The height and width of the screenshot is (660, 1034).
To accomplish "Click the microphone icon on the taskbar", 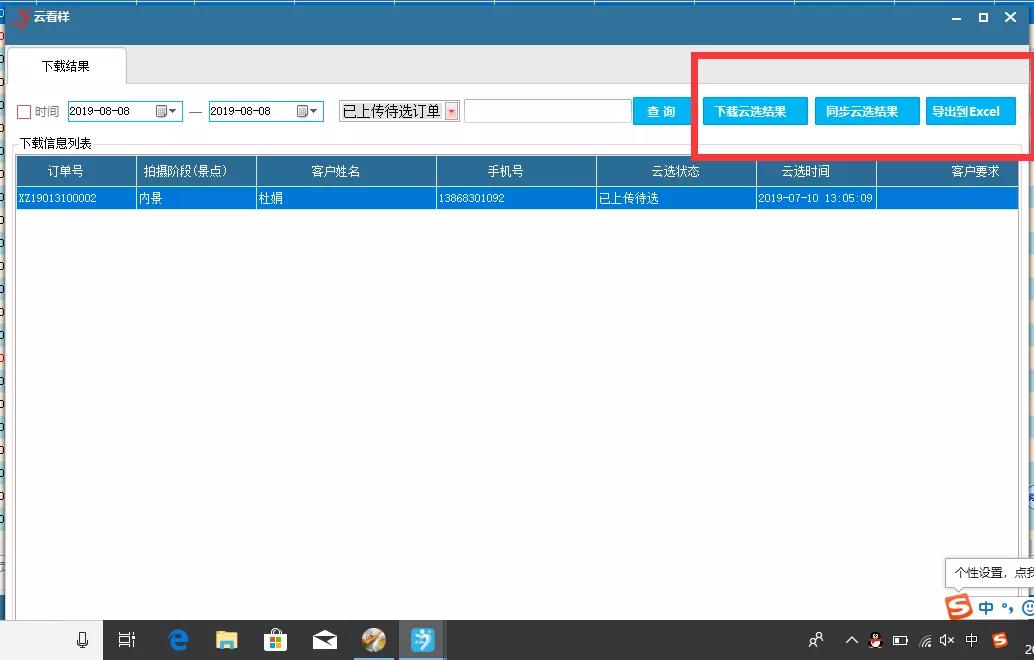I will pos(82,639).
